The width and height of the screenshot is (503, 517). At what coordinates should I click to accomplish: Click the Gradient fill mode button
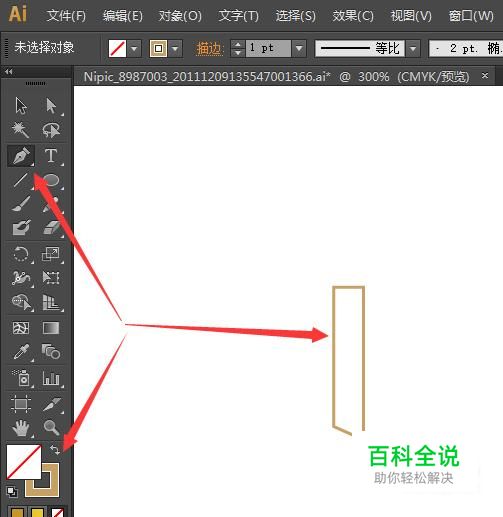coord(37,512)
